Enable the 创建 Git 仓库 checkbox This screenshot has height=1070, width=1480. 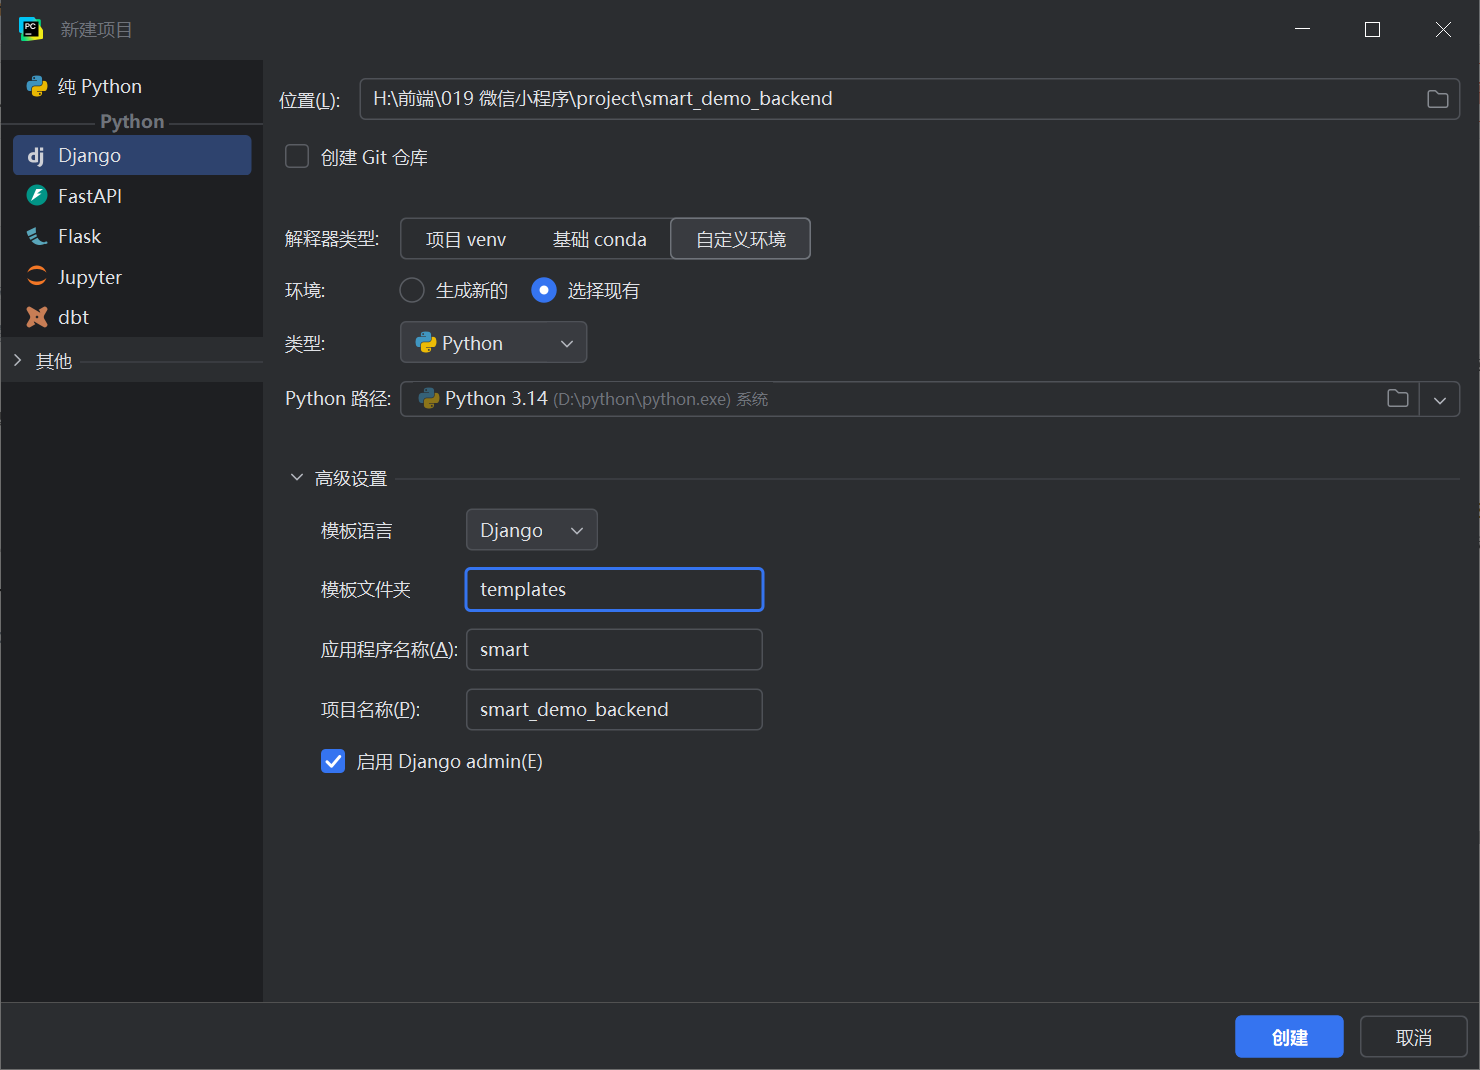click(297, 157)
